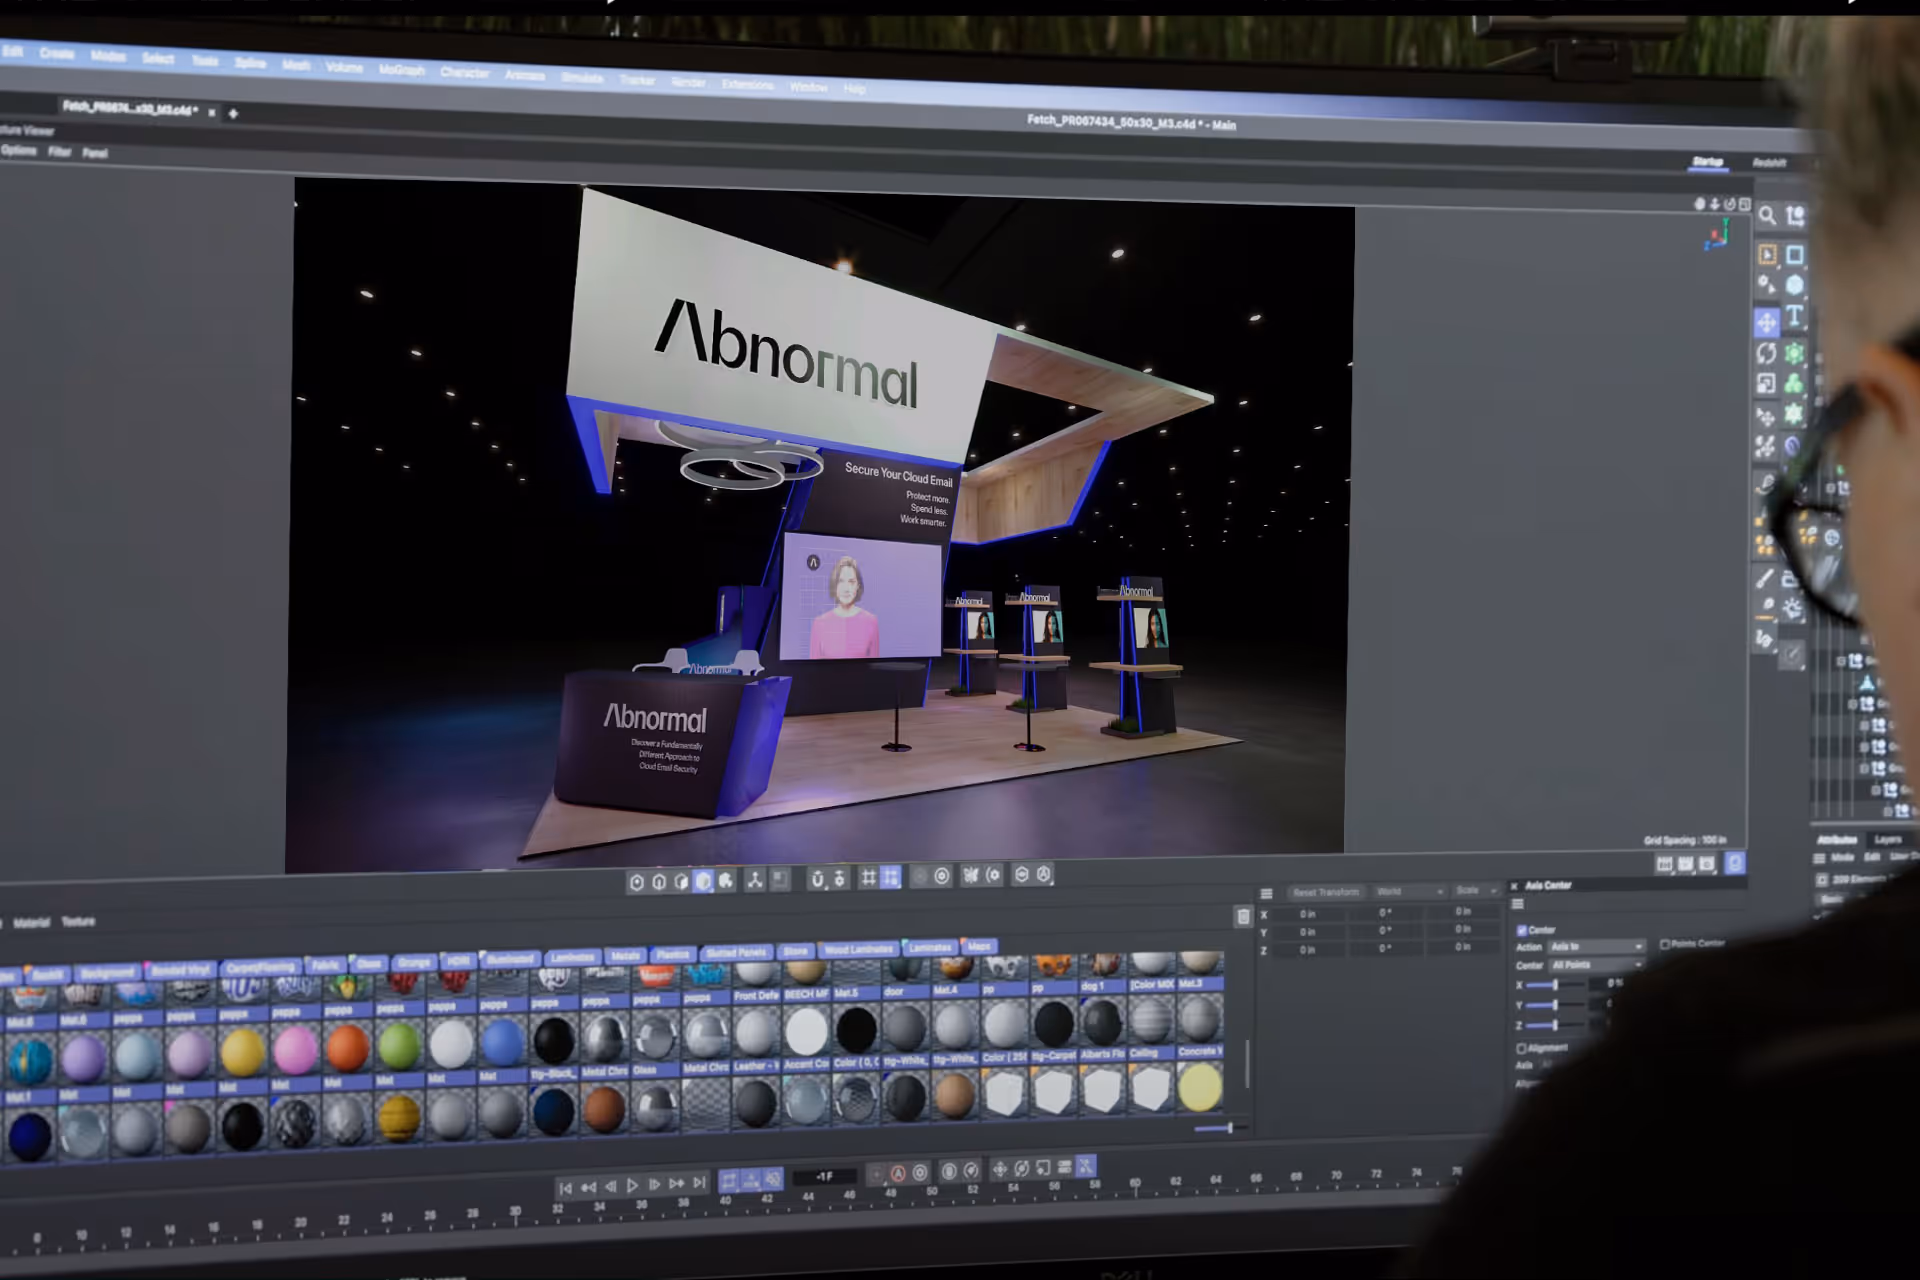Adjust the Y slider in Axis Center
1920x1280 pixels.
[1554, 1005]
